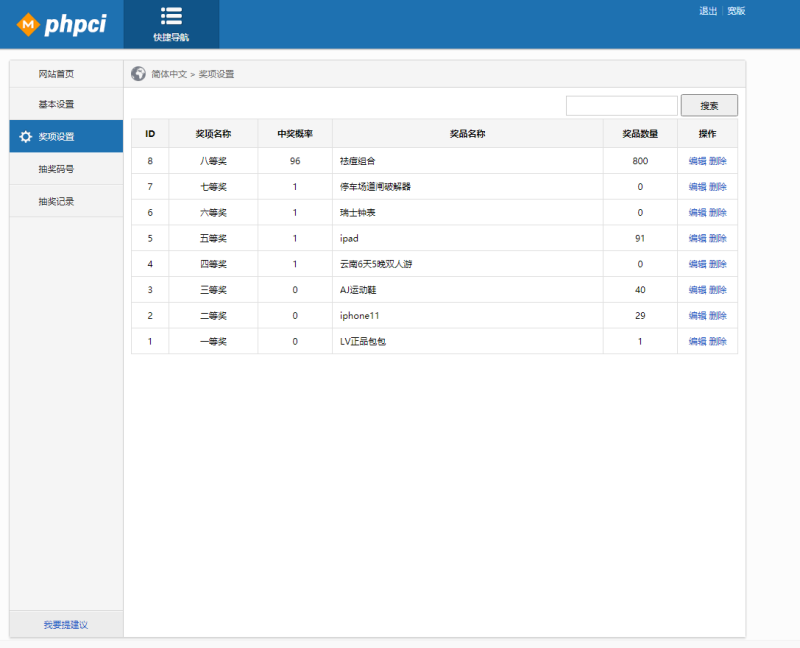Select the 云南6天5晚双人游 cell

click(467, 264)
